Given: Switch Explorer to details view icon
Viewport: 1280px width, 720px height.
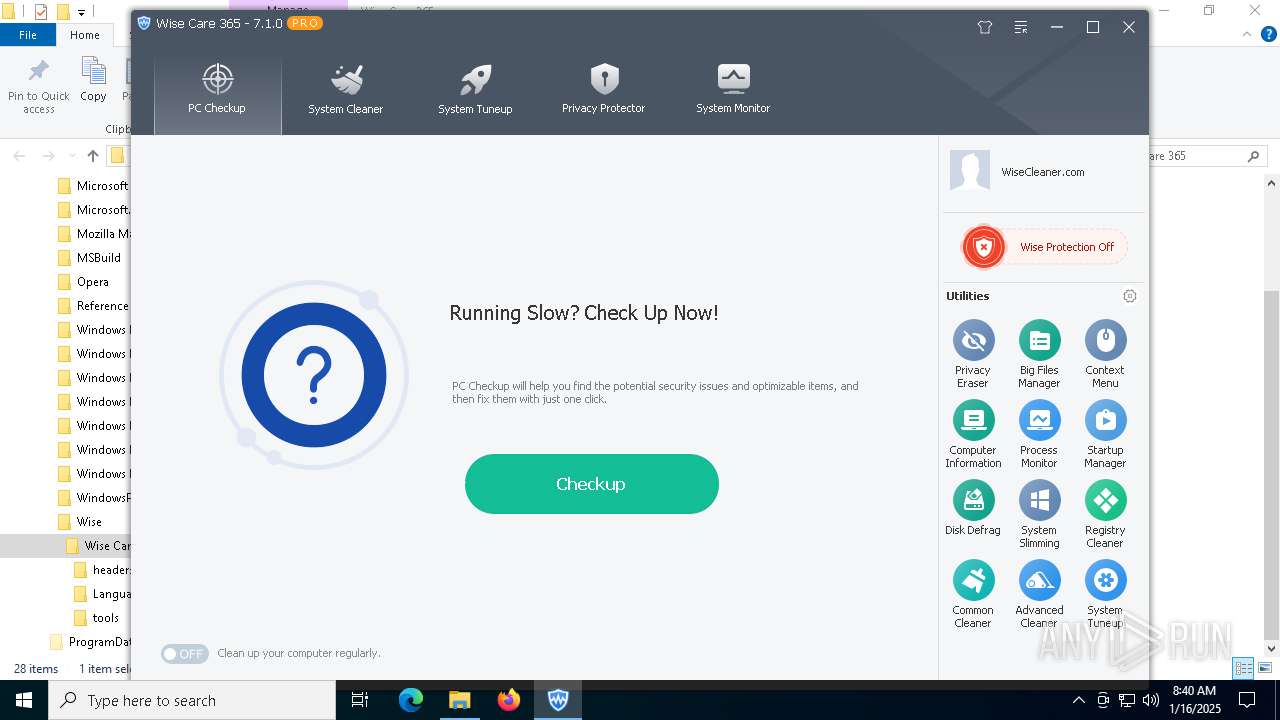Looking at the screenshot, I should pyautogui.click(x=1243, y=668).
